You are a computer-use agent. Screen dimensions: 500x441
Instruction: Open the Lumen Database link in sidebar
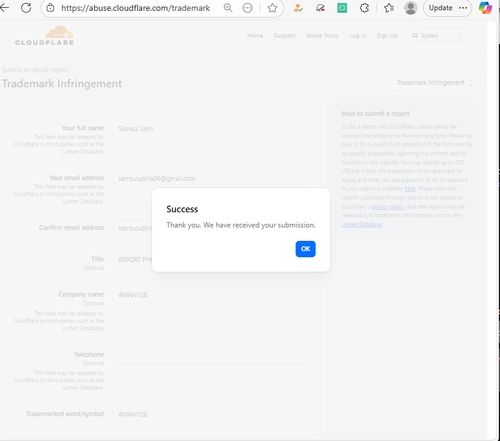362,225
